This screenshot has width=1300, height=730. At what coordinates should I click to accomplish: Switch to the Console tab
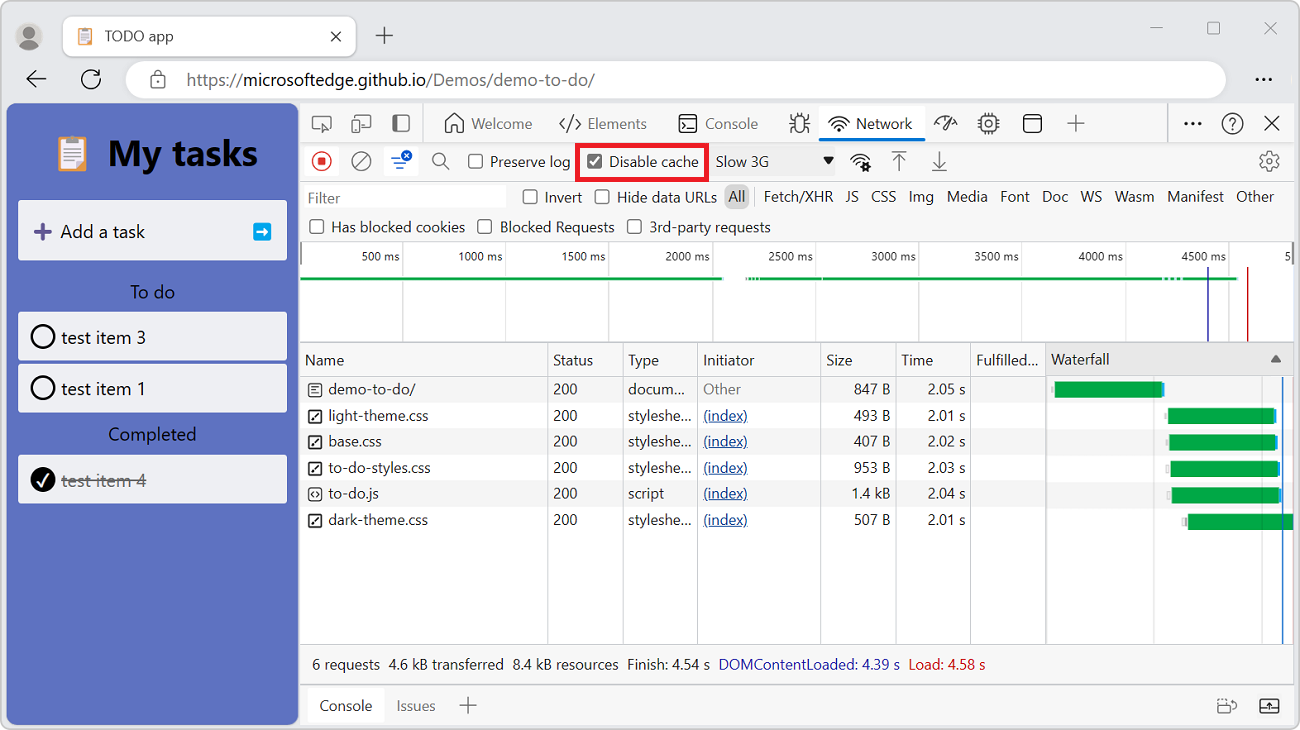[x=720, y=123]
